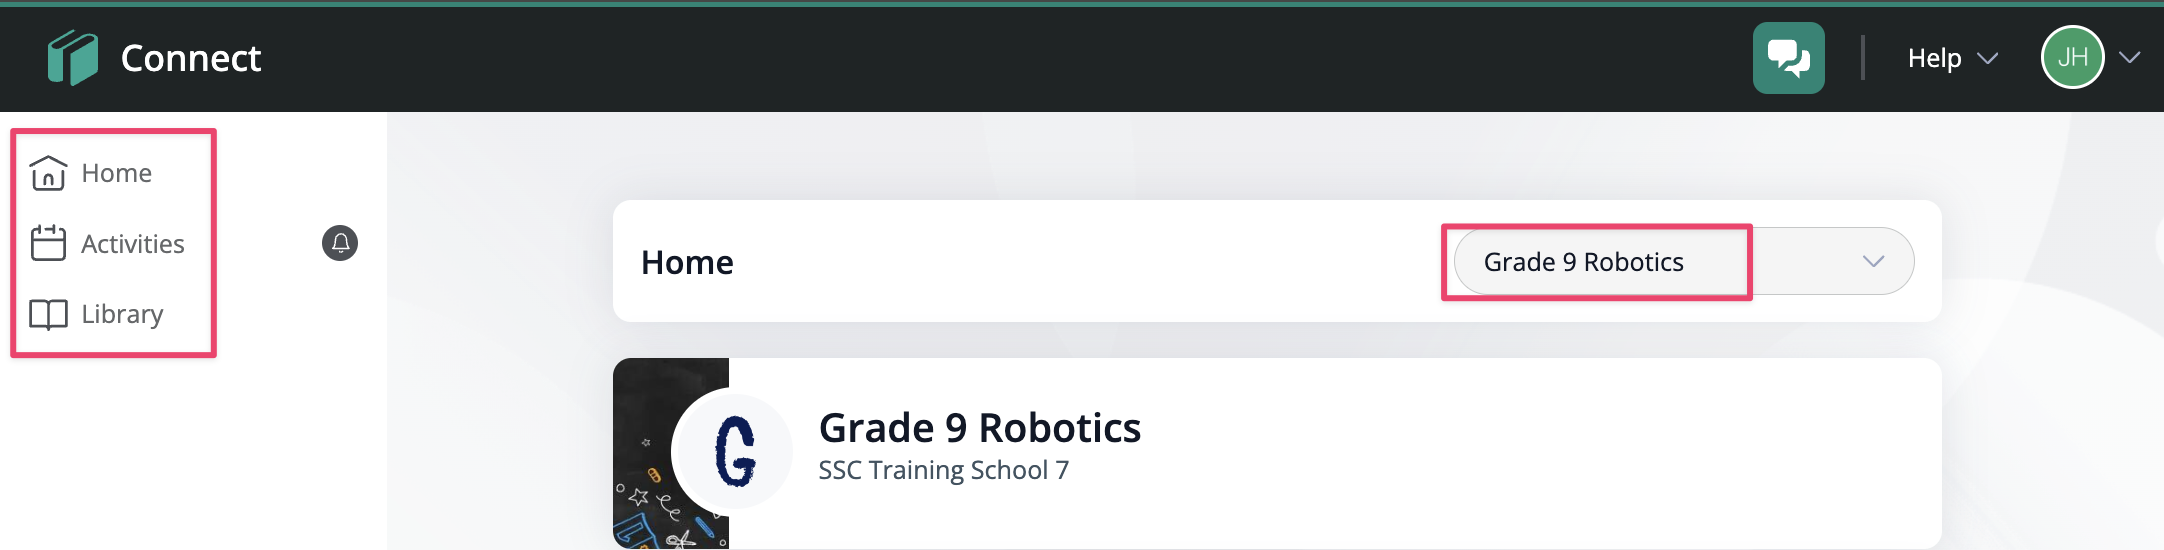Click the Connect brand title
The height and width of the screenshot is (550, 2164).
click(x=191, y=58)
